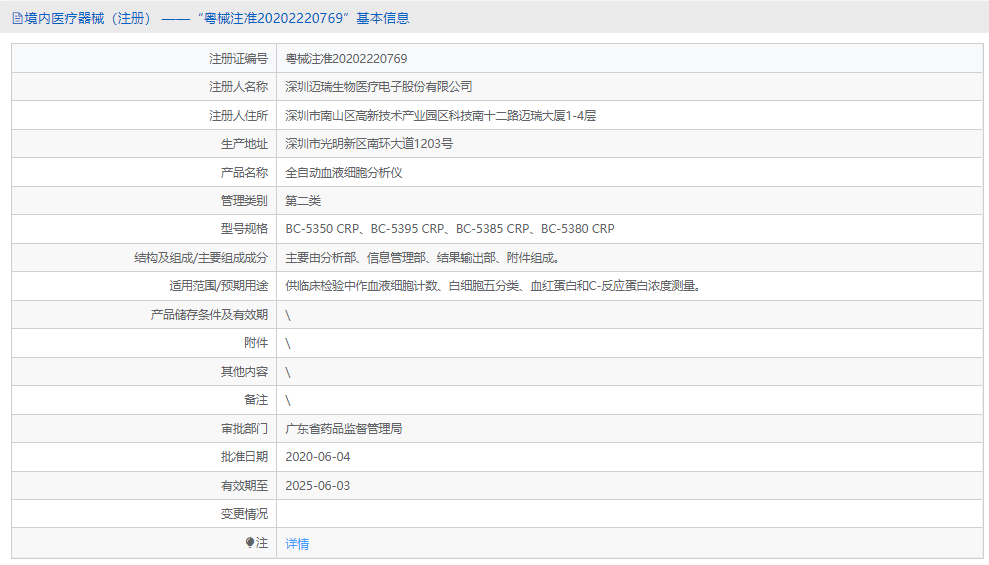The image size is (989, 565).
Task: Click the 产品储存条件及有效期 label
Action: click(209, 315)
